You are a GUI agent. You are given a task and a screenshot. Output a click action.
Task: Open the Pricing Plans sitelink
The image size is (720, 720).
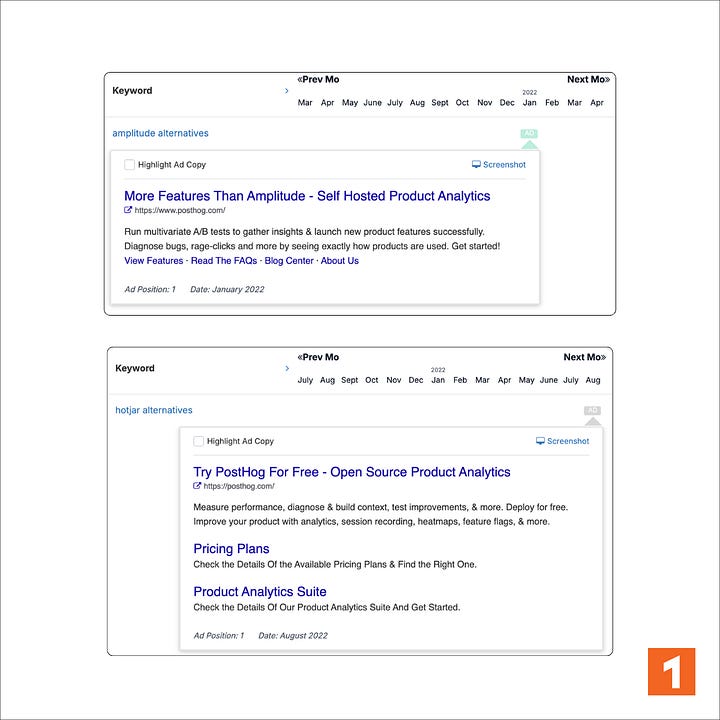pyautogui.click(x=231, y=549)
